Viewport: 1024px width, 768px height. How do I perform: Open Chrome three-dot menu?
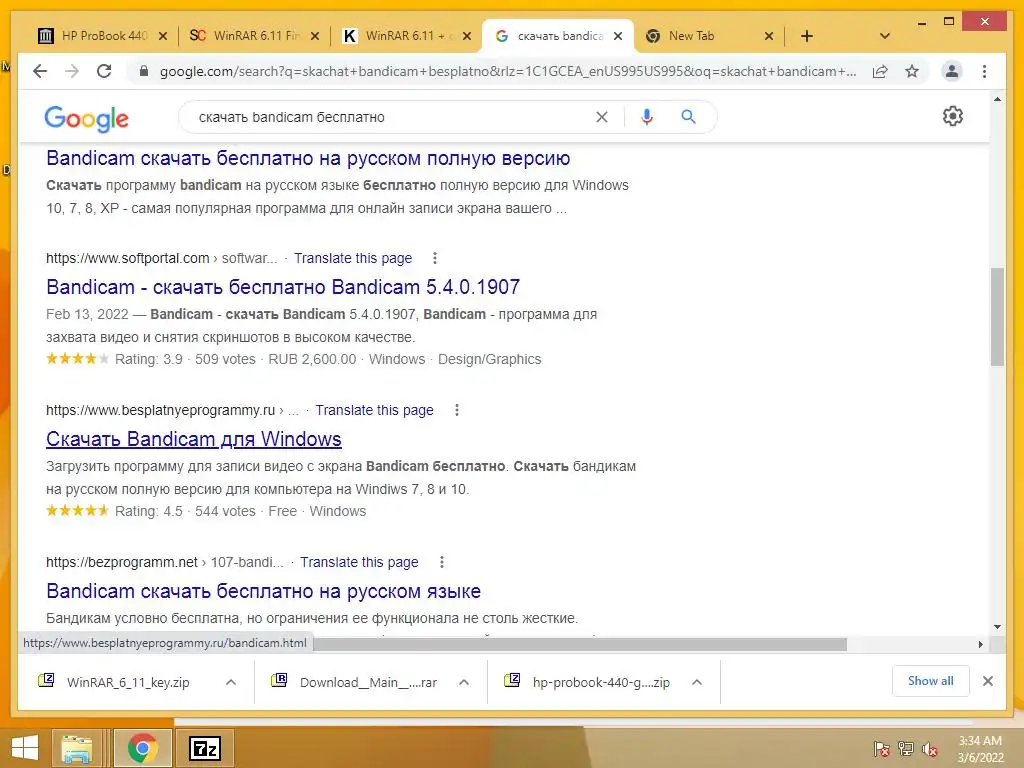tap(984, 71)
